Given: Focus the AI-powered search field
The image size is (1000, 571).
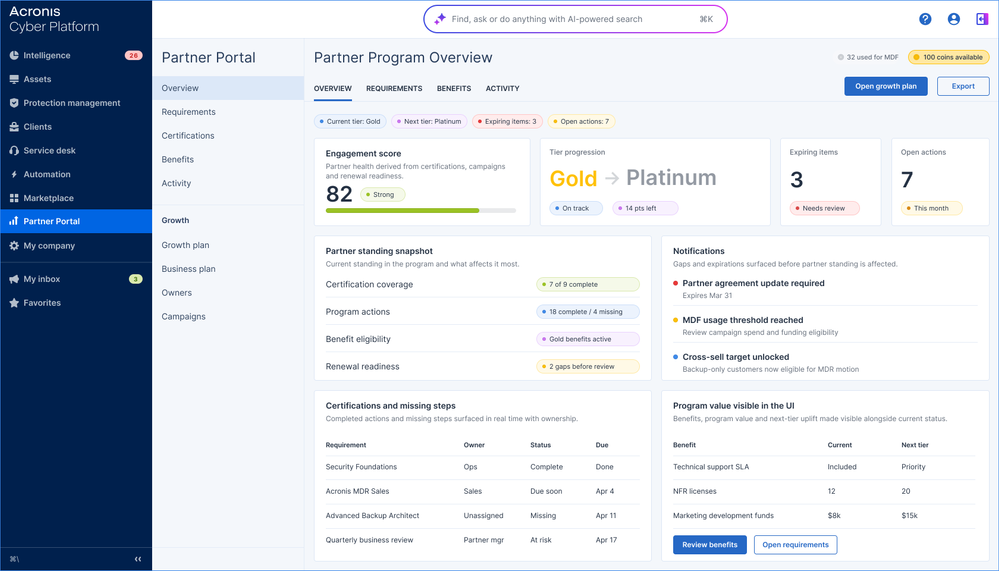Looking at the screenshot, I should [575, 19].
